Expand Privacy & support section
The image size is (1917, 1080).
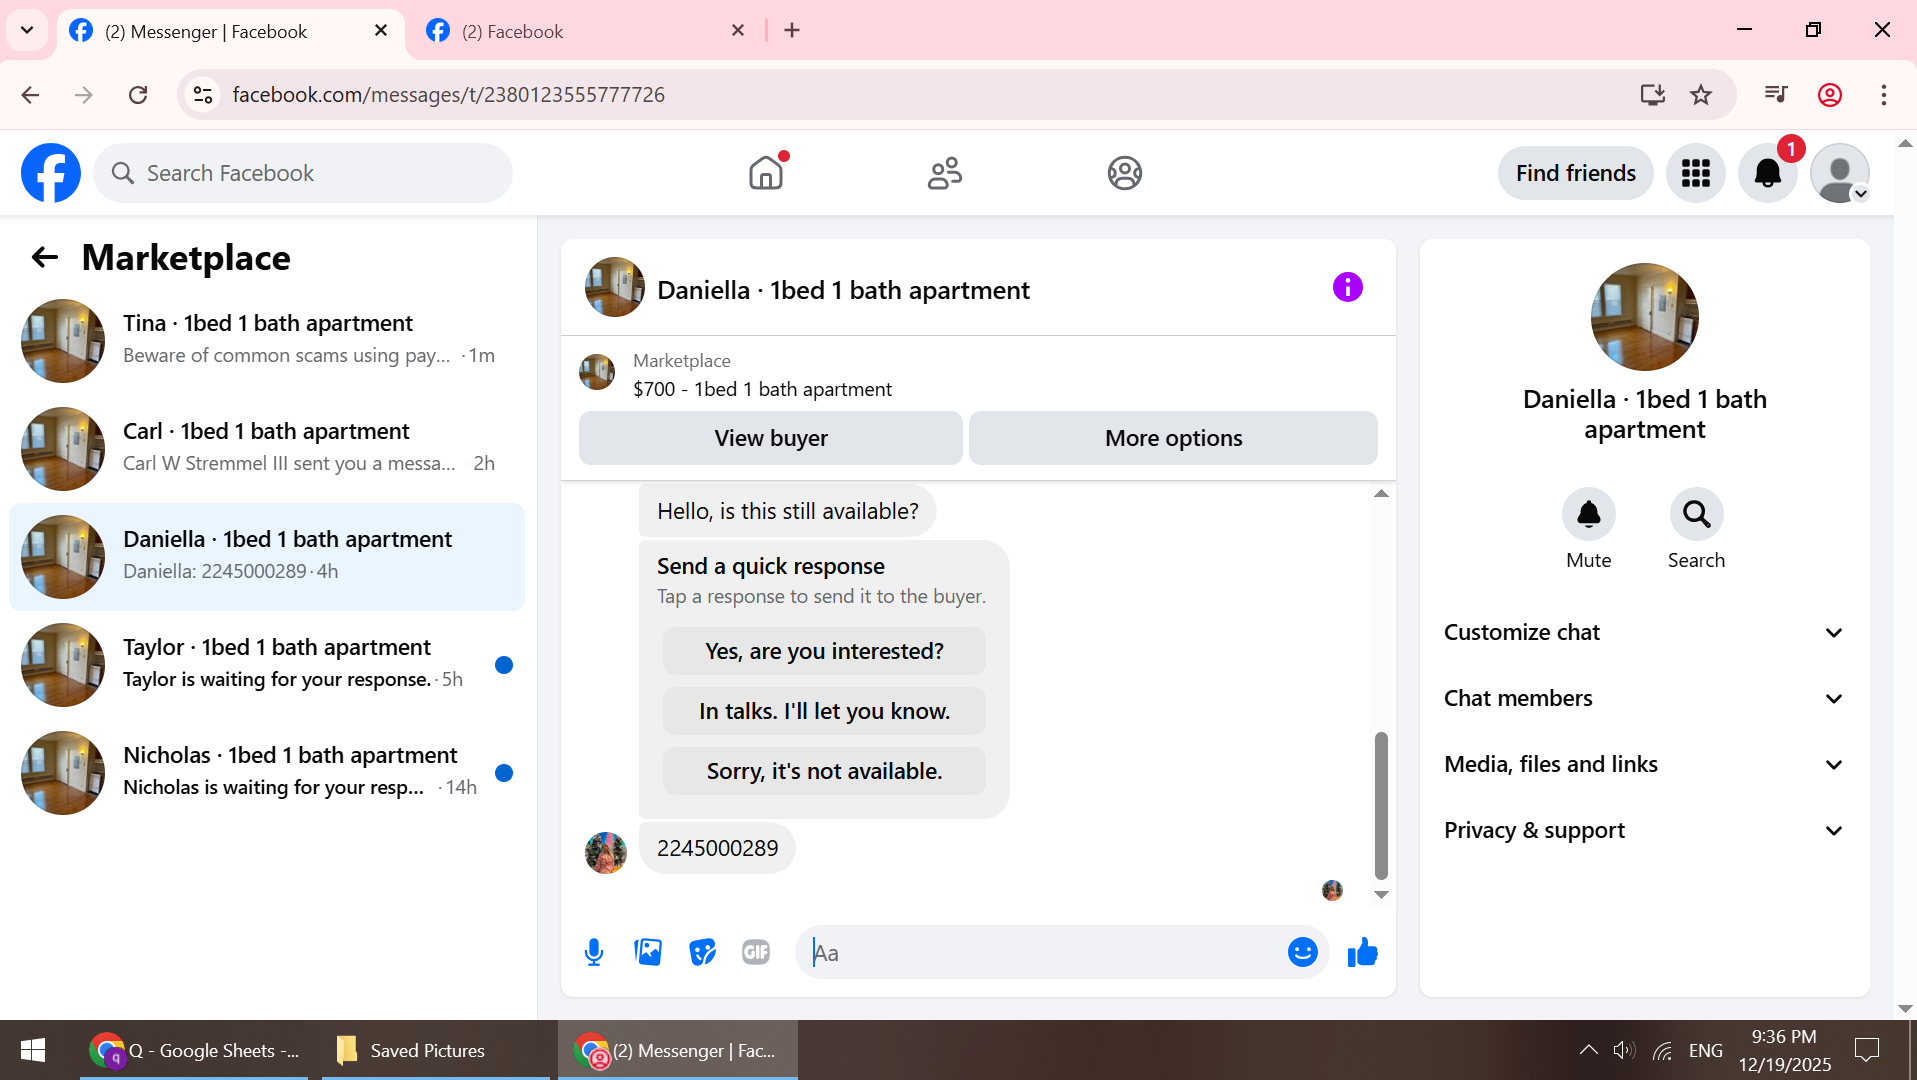[x=1645, y=830]
